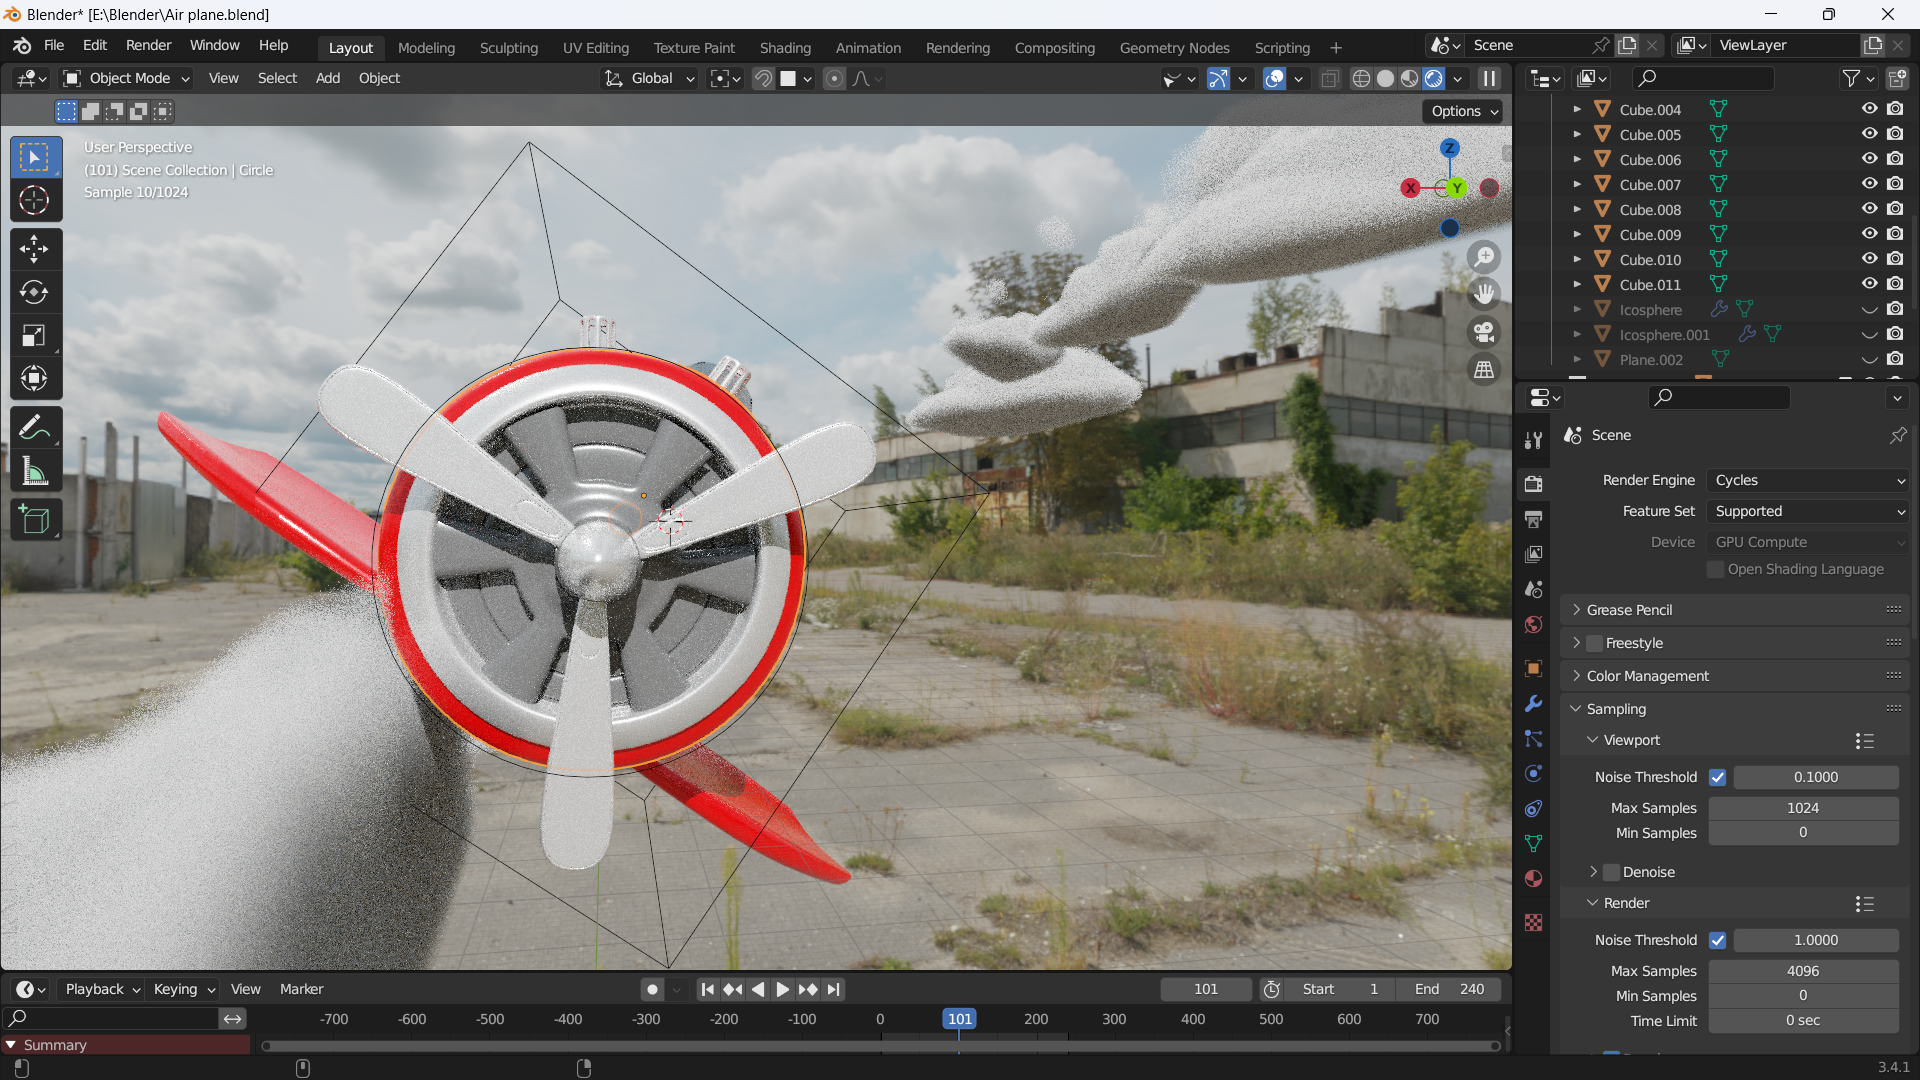Click the Render Max Samples field
Image resolution: width=1920 pixels, height=1080 pixels.
coord(1803,971)
